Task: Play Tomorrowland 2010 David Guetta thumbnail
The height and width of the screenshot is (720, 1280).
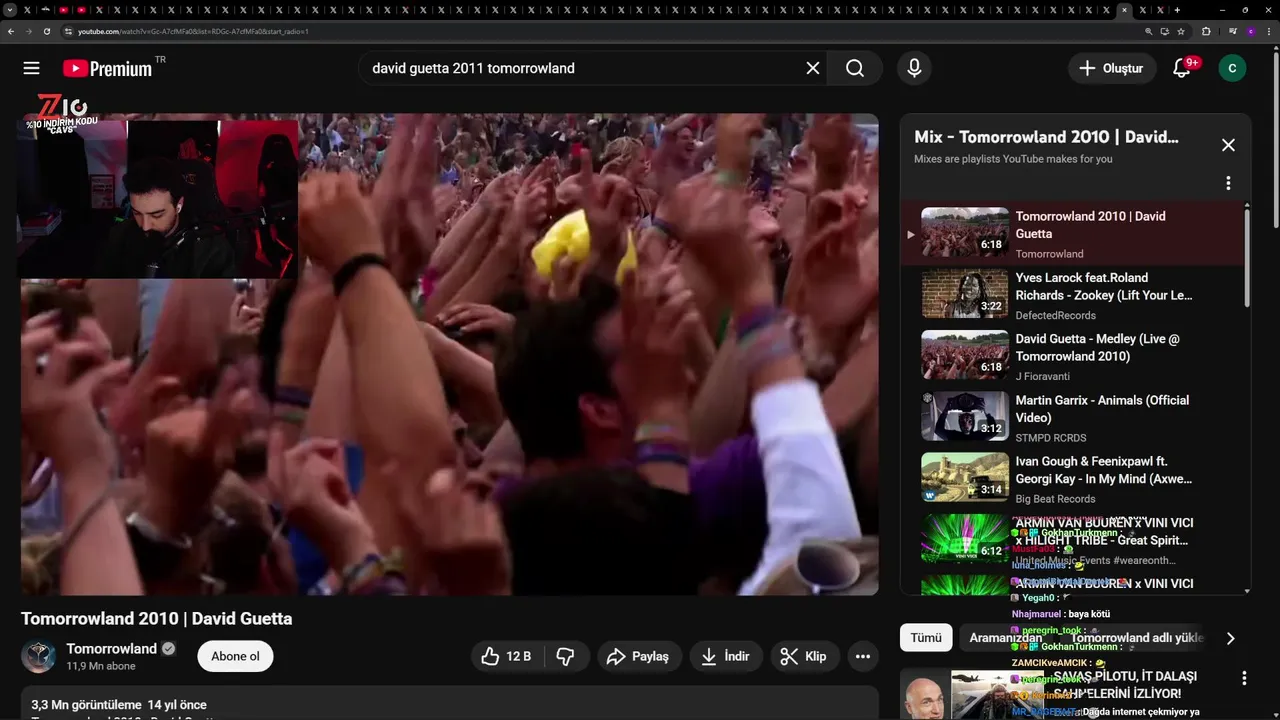Action: click(x=965, y=232)
